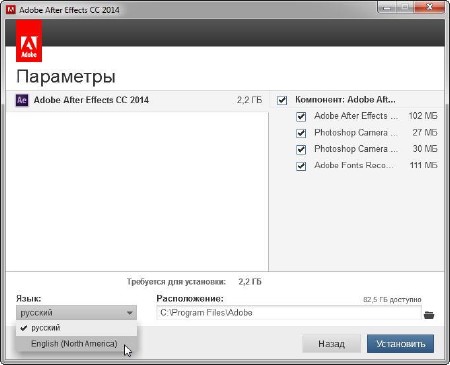Uncheck the Компонент: Adobe Aft... checkbox

point(282,100)
